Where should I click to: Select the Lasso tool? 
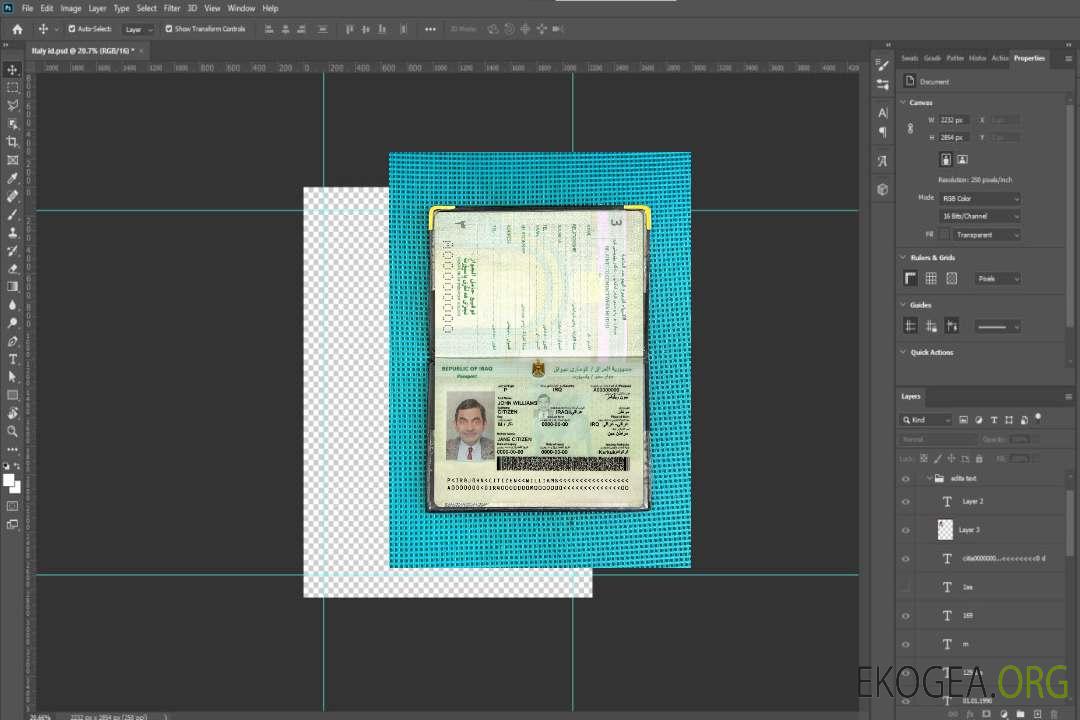coord(12,105)
